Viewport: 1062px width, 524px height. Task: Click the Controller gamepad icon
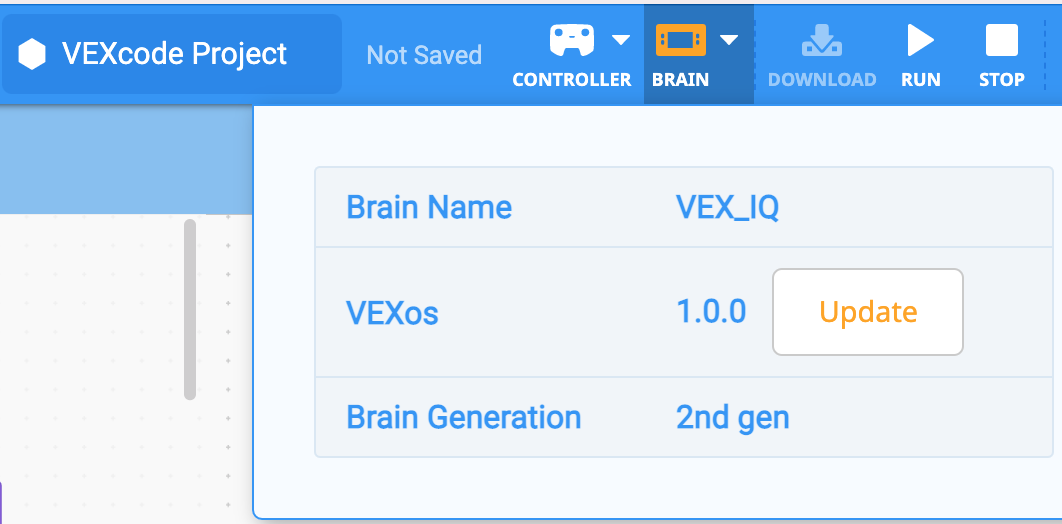pyautogui.click(x=571, y=40)
